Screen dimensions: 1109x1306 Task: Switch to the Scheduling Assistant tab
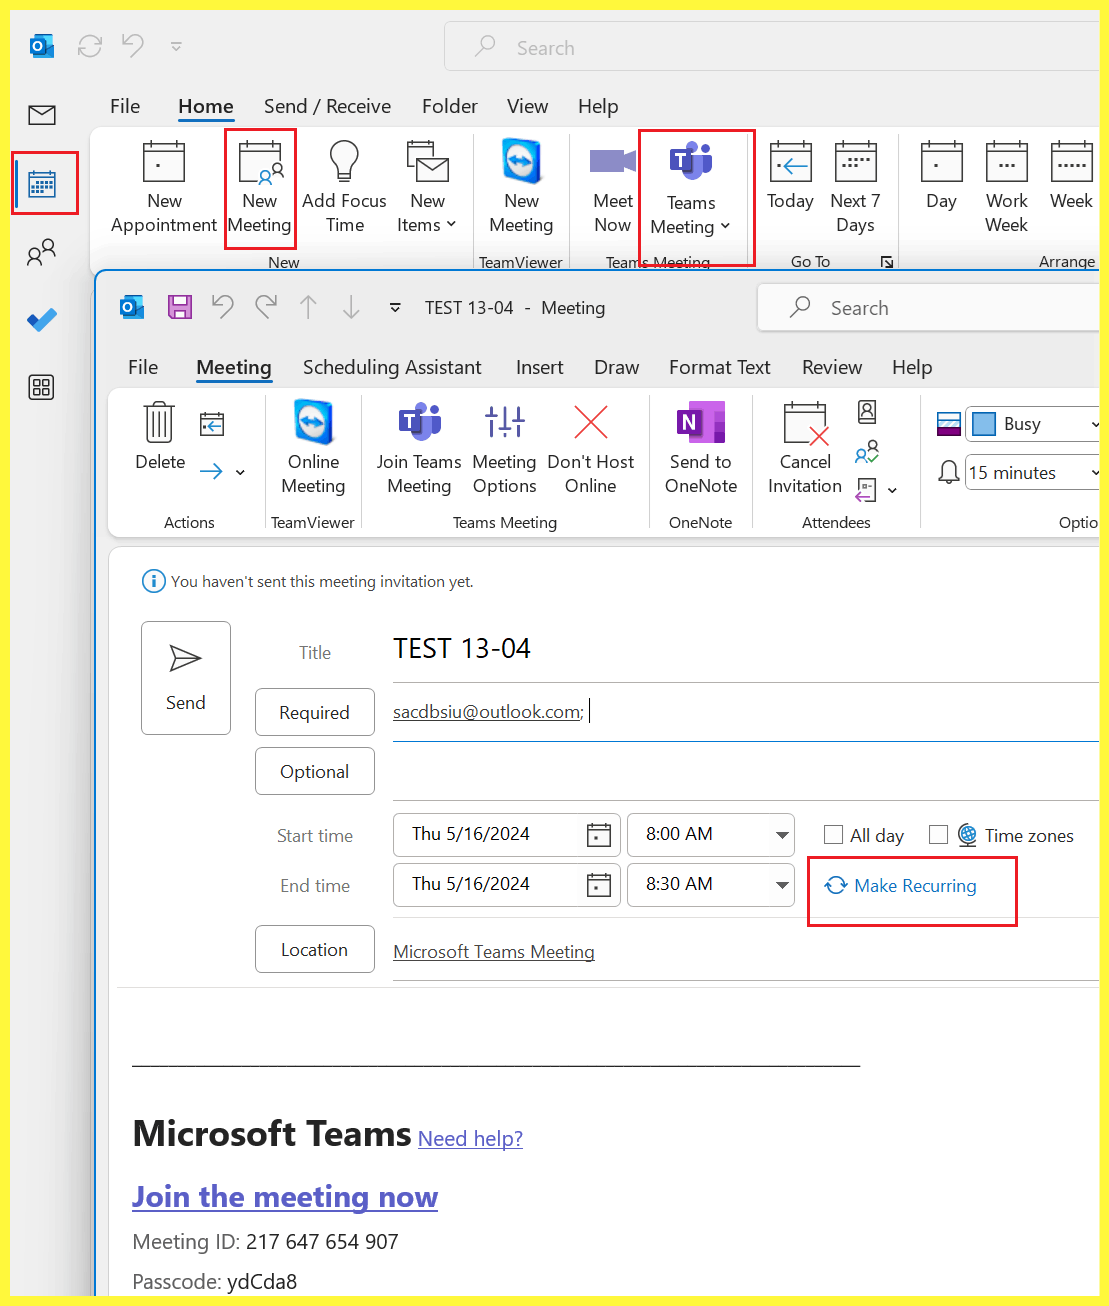(x=392, y=367)
